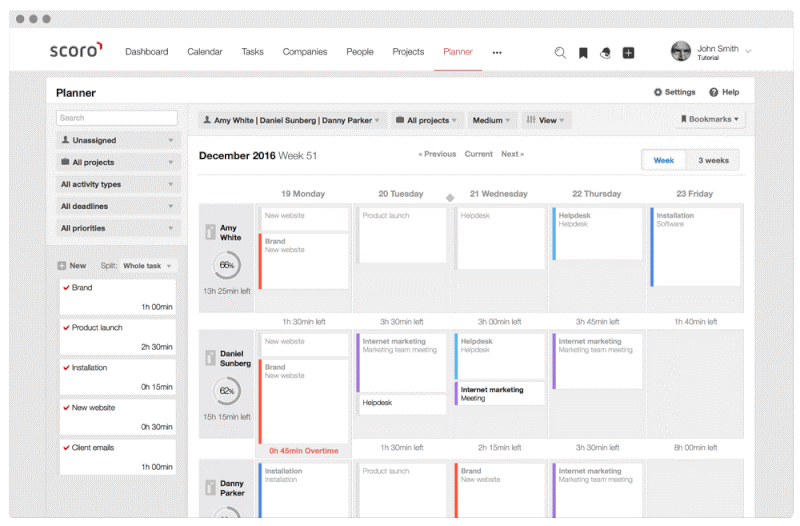Switch to 3 weeks view
Screen dimensions: 800x526
[713, 160]
